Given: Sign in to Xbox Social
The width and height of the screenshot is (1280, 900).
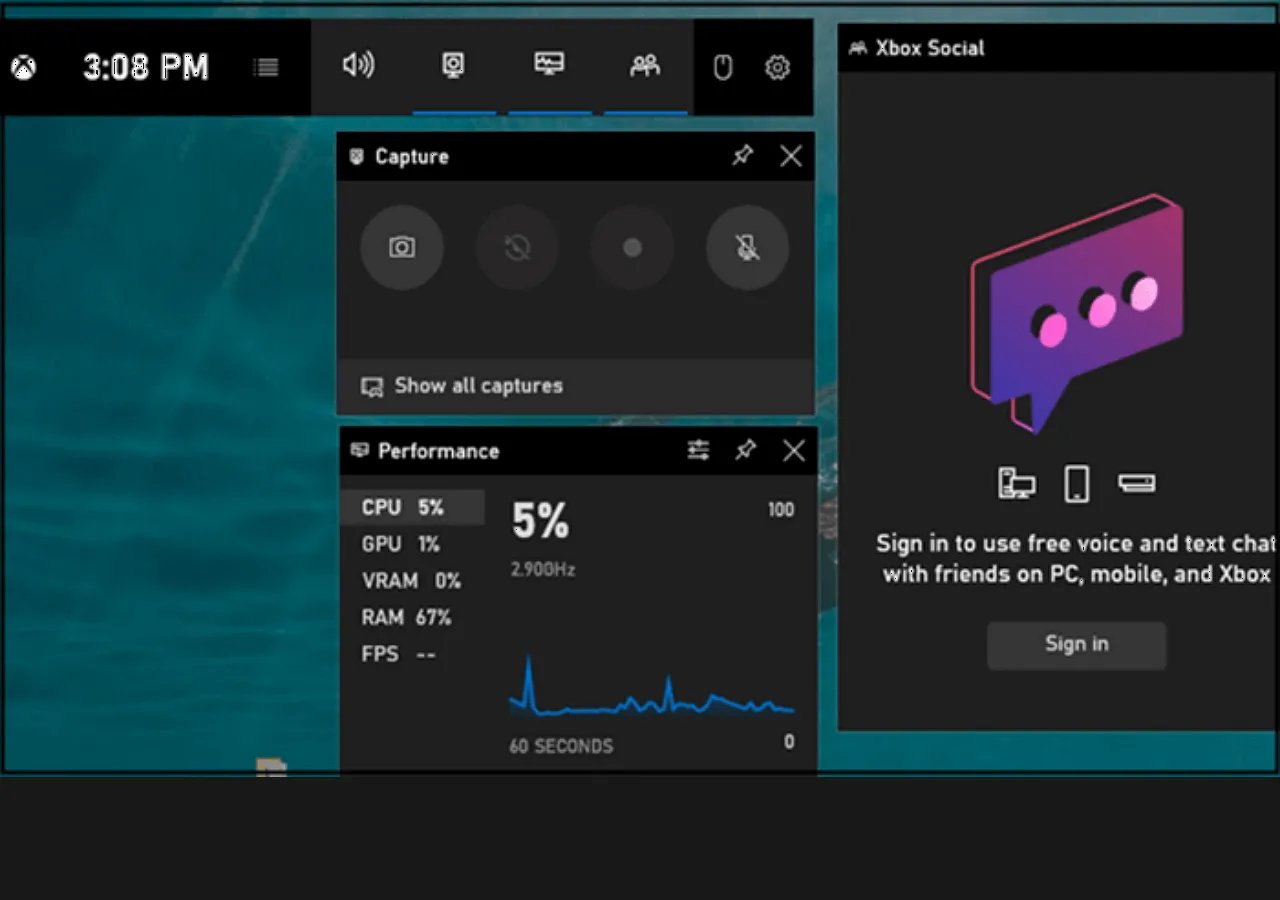Looking at the screenshot, I should tap(1076, 644).
